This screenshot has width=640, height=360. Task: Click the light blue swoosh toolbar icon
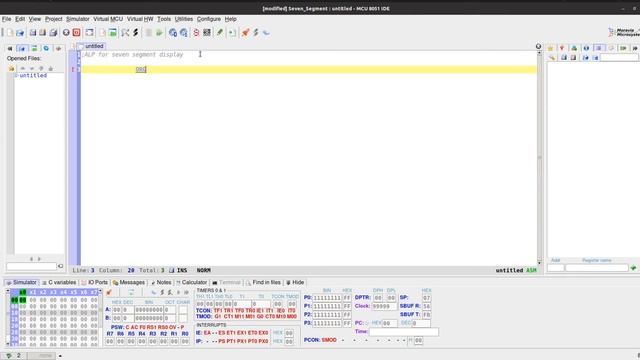point(266,33)
